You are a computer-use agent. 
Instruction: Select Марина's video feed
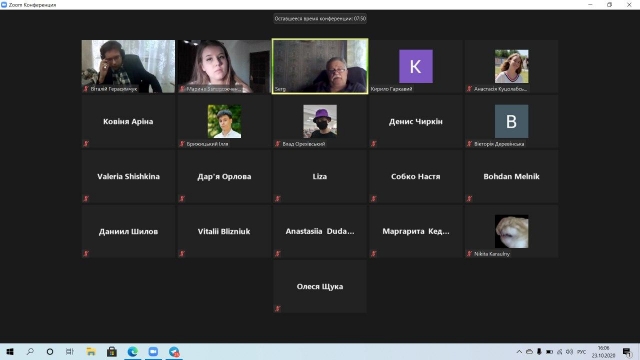(224, 66)
